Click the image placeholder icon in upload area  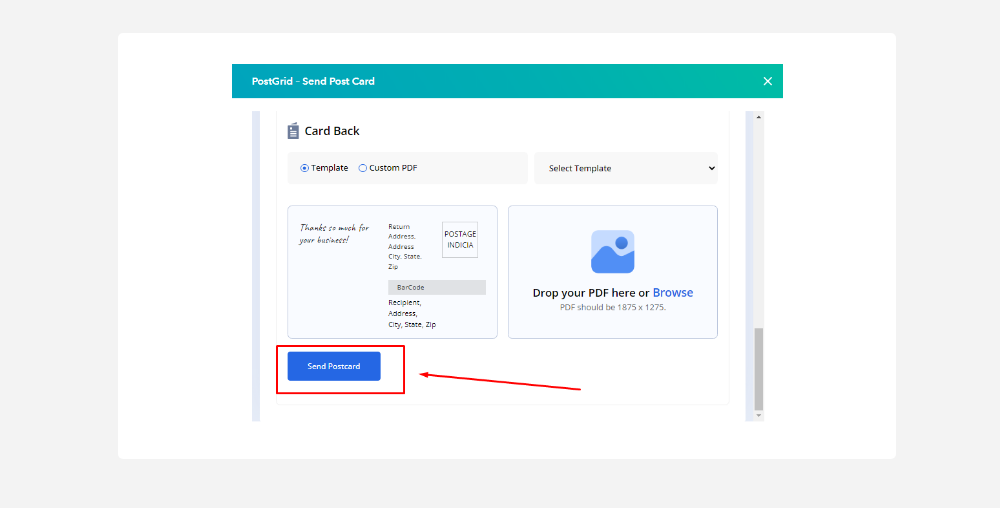[612, 252]
